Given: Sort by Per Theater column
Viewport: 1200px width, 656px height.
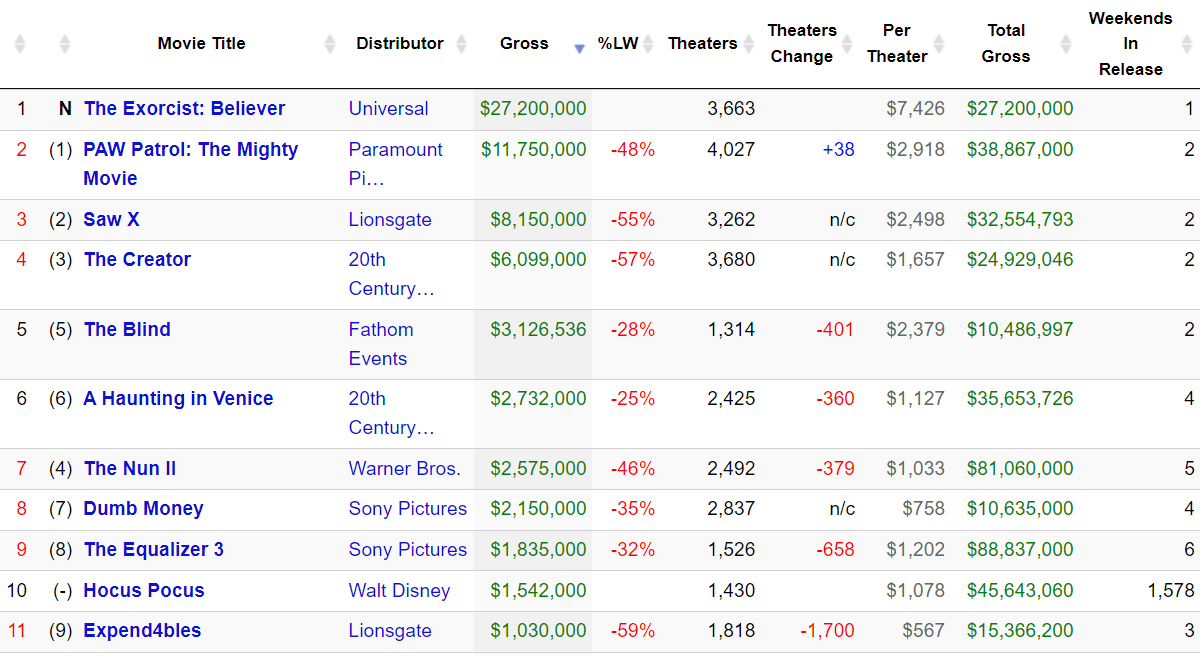Looking at the screenshot, I should pyautogui.click(x=897, y=44).
